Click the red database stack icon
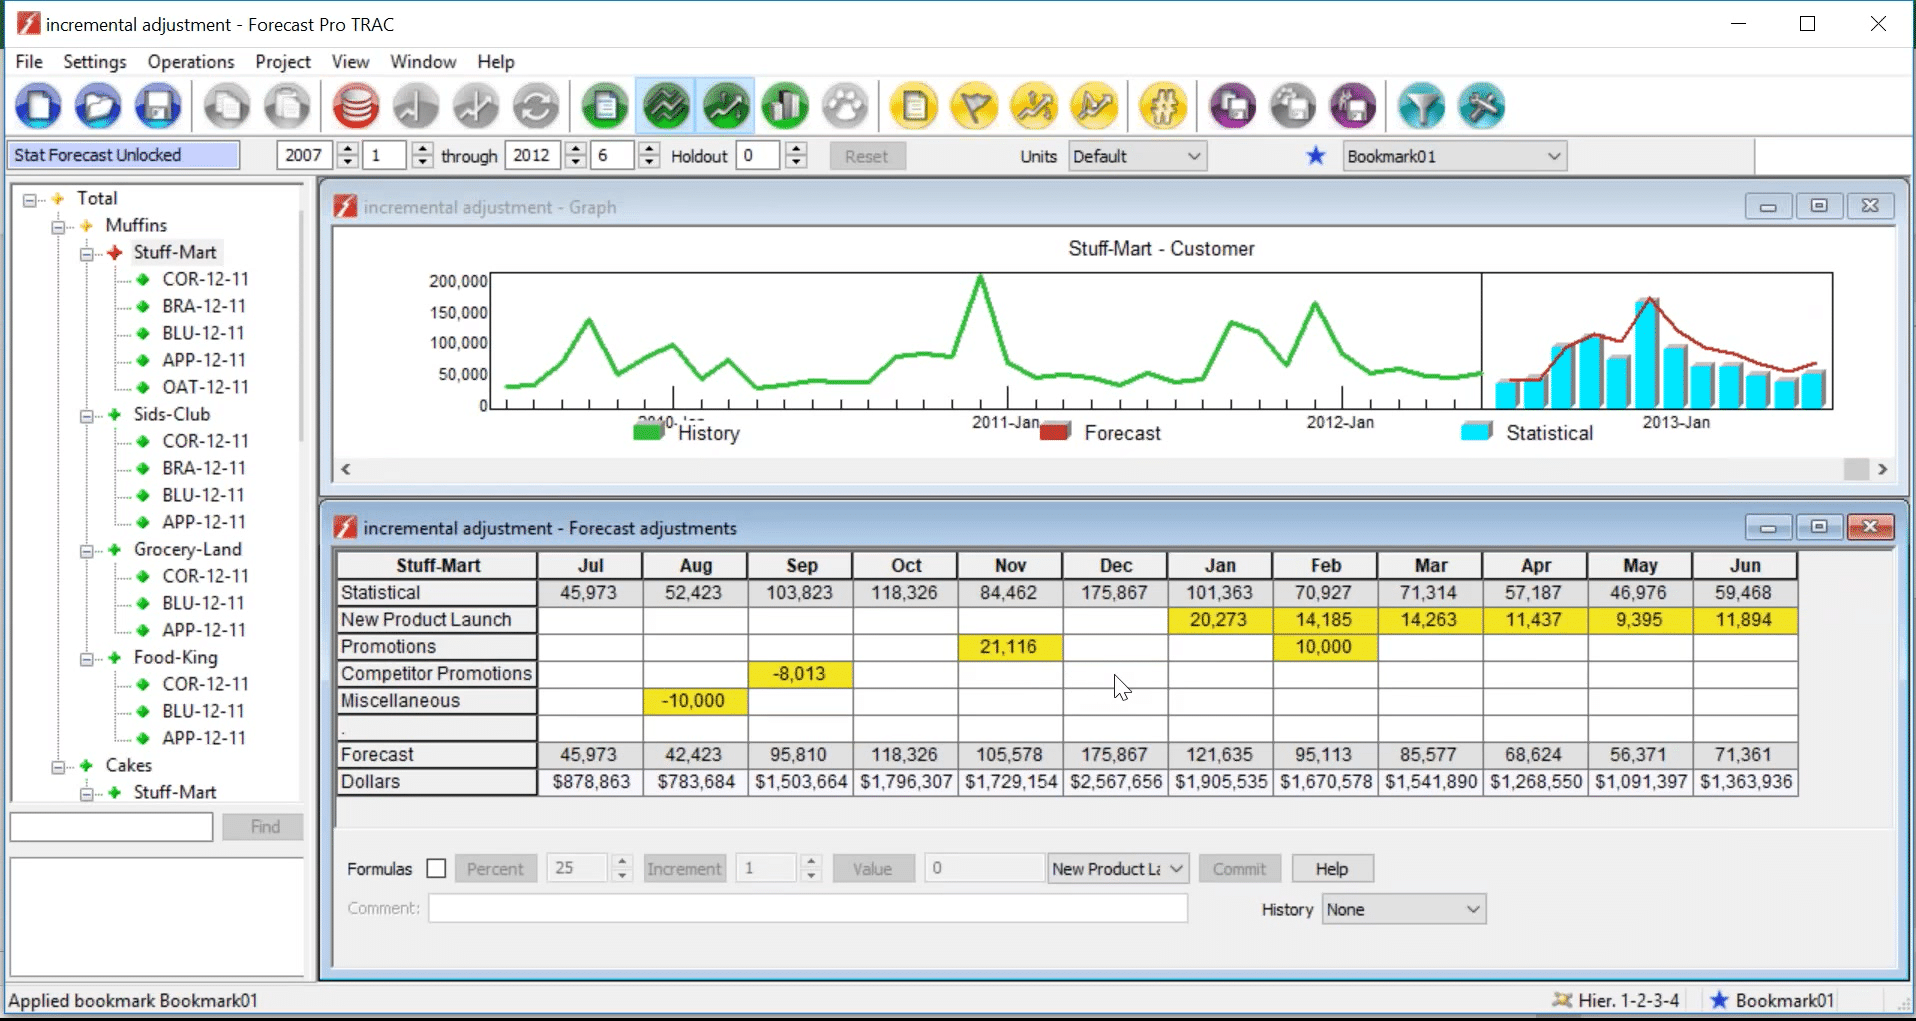 click(x=355, y=106)
